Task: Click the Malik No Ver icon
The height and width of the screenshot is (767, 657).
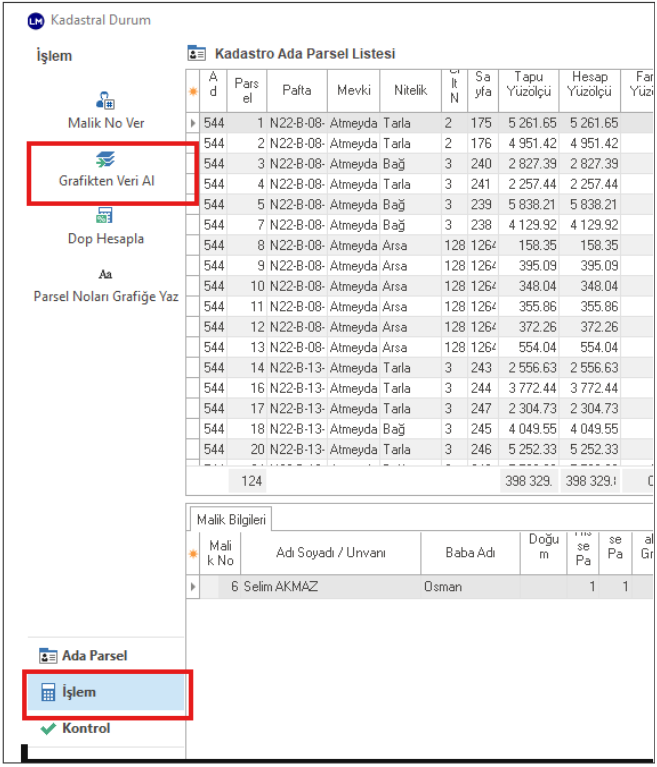Action: [106, 101]
